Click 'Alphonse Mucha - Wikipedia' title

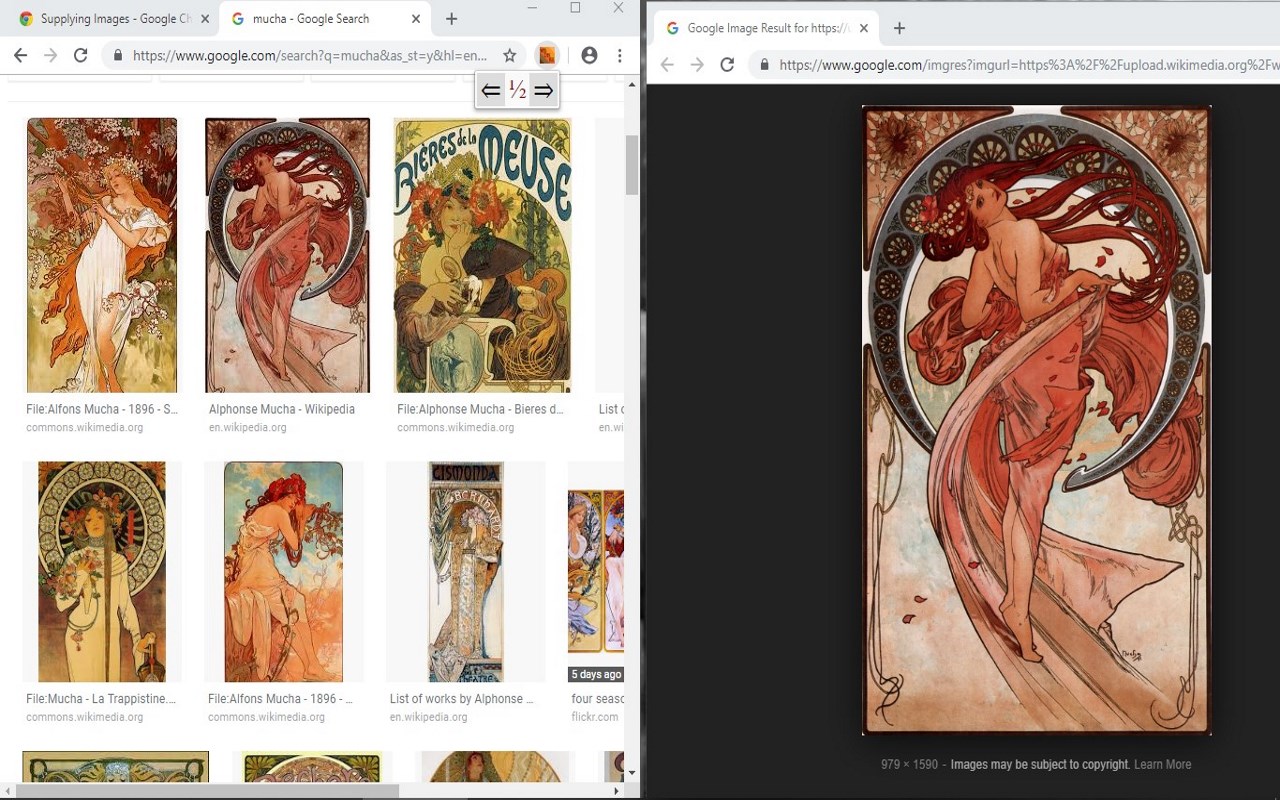point(282,409)
